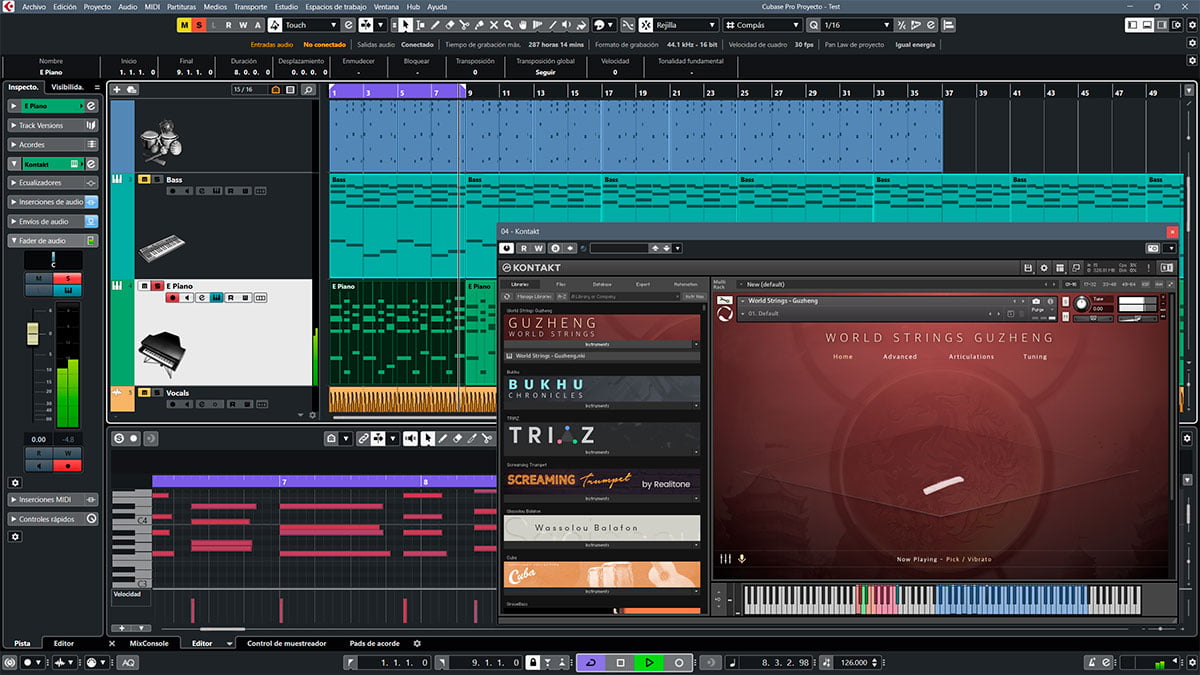Open the Touch automation mode dropdown
The width and height of the screenshot is (1200, 675).
311,24
